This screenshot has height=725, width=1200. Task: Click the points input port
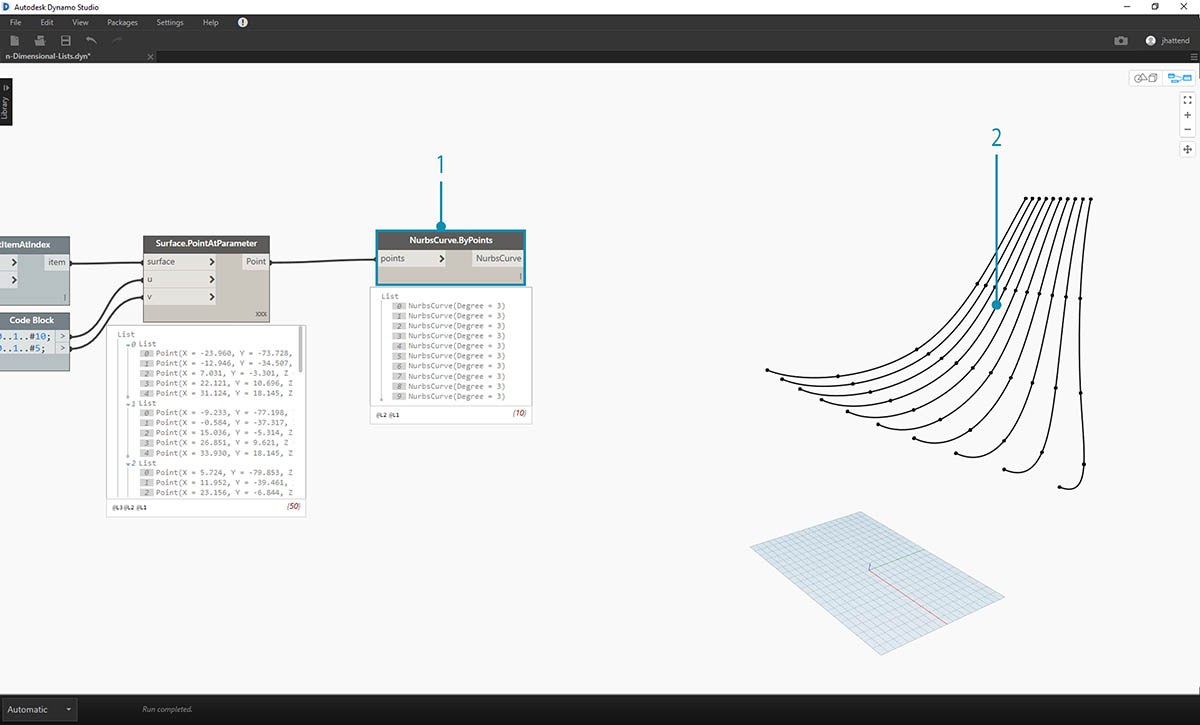point(413,258)
